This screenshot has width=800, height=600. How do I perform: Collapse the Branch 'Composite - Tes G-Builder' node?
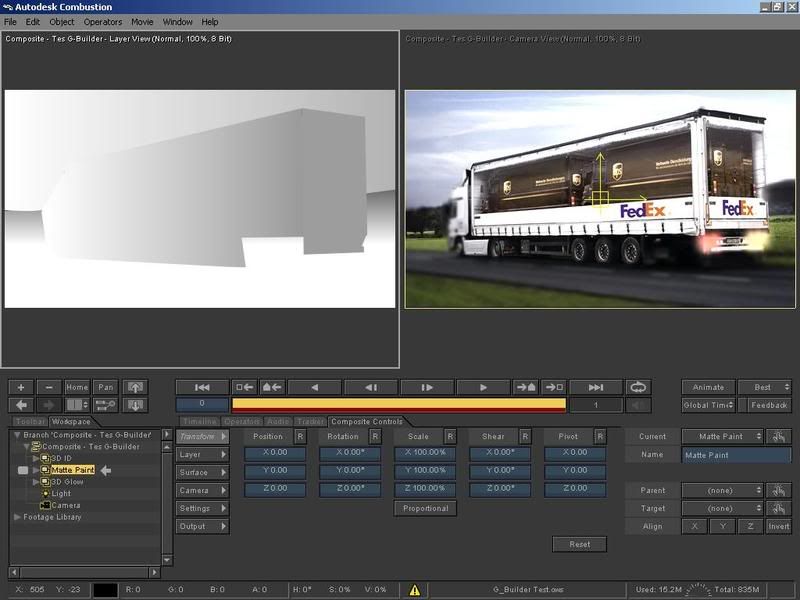pos(17,435)
